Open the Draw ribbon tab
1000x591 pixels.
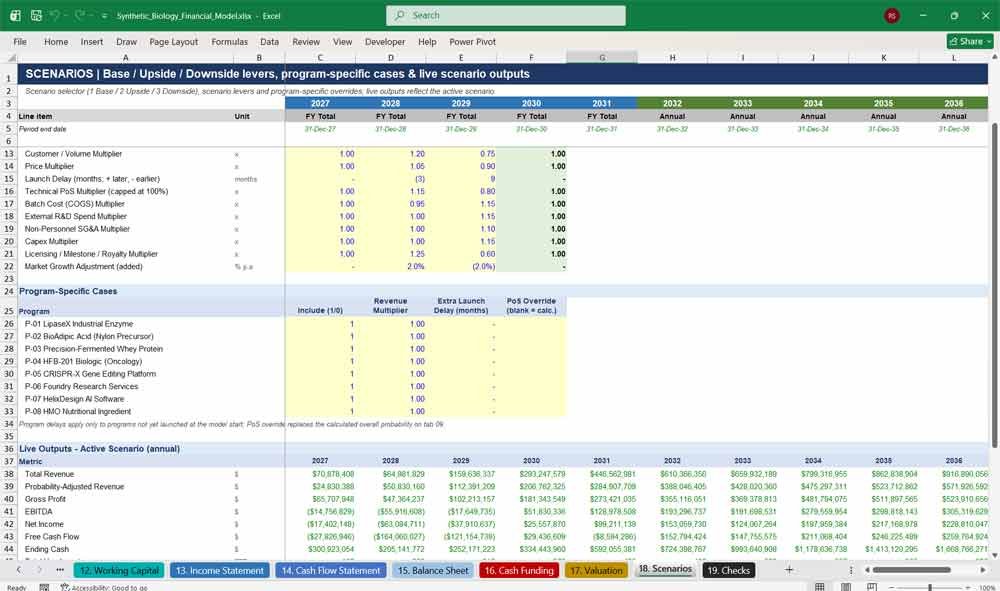(x=126, y=41)
